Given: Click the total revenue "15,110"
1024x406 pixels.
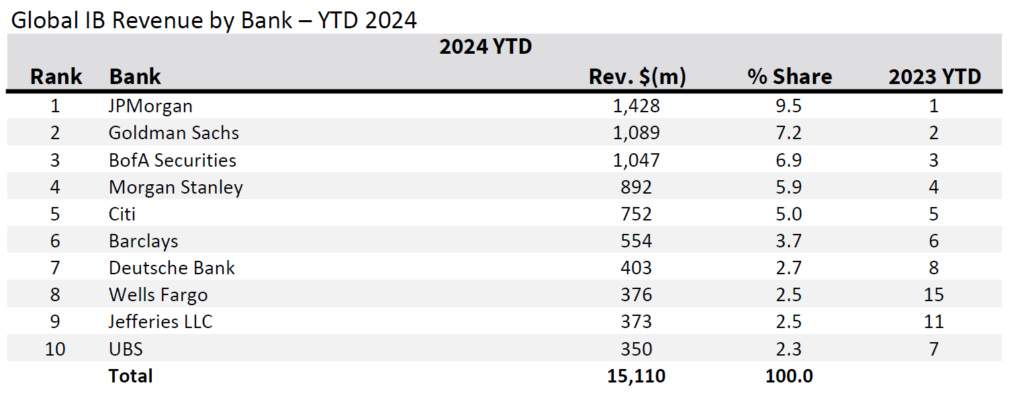Looking at the screenshot, I should [x=637, y=377].
